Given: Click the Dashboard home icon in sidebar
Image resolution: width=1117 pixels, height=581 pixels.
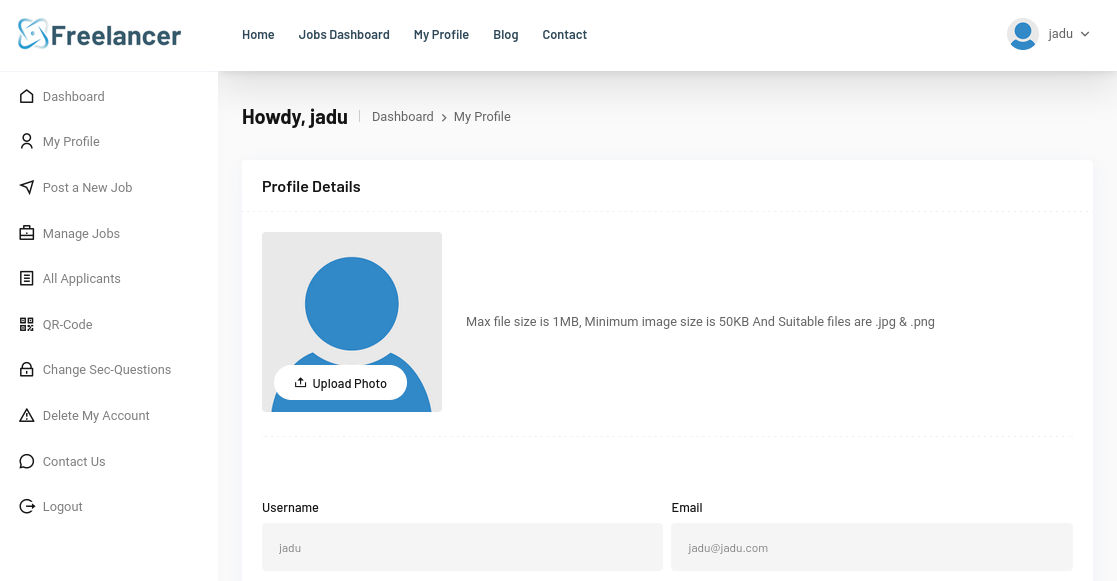Looking at the screenshot, I should click(x=26, y=96).
